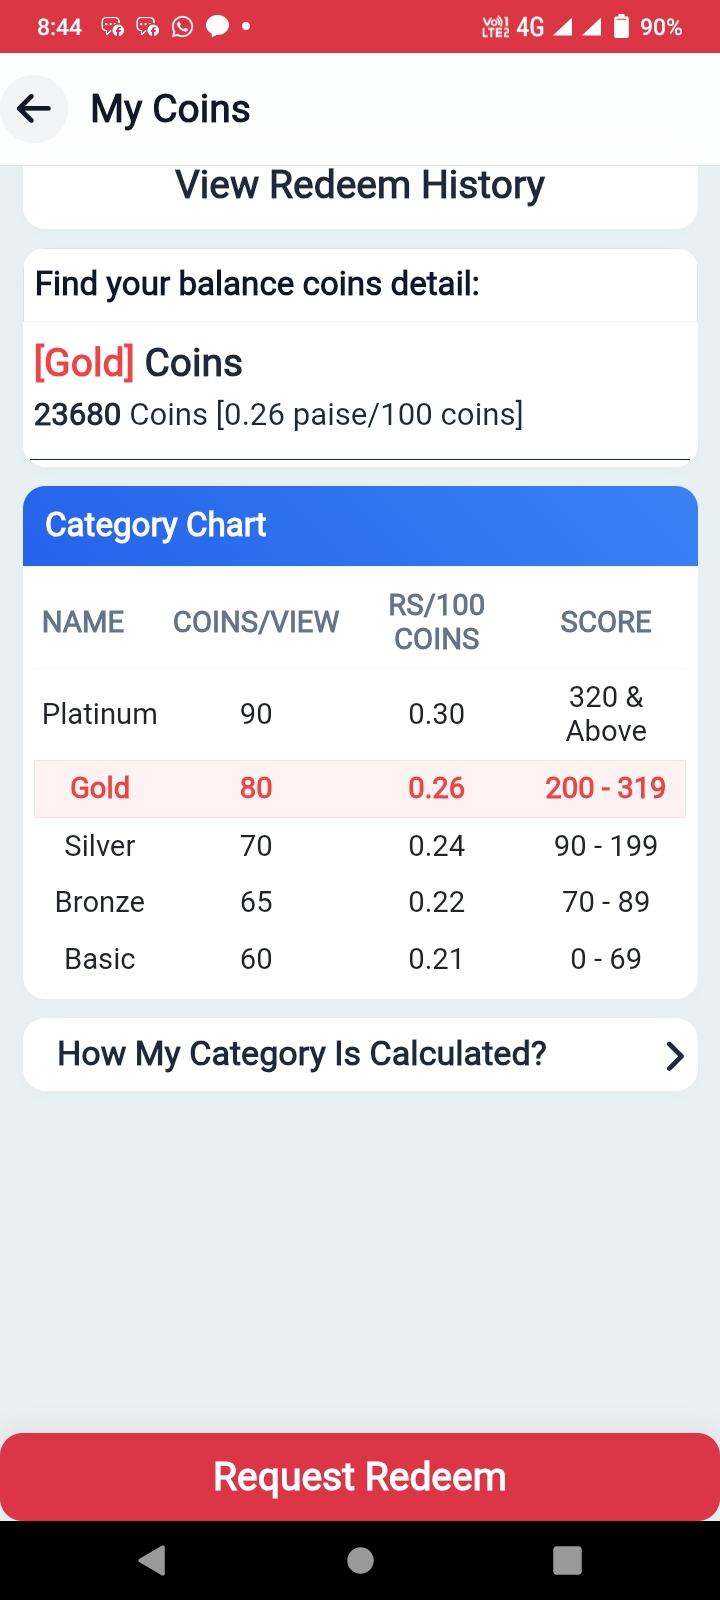
Task: Select the Gold category row
Action: point(360,788)
